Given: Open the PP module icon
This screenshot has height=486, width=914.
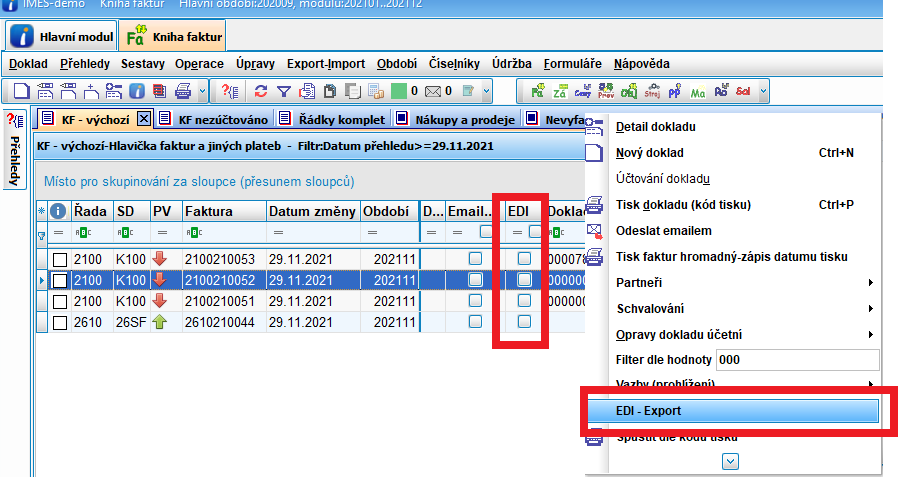Looking at the screenshot, I should click(x=674, y=91).
